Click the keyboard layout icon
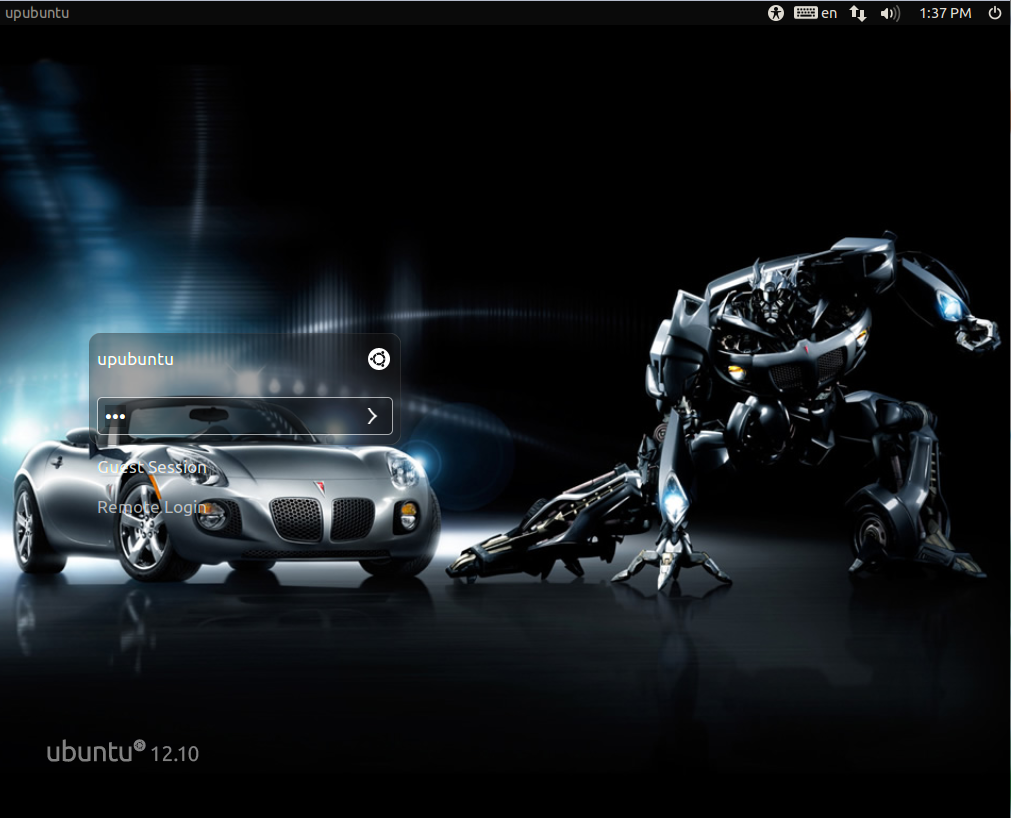 click(805, 13)
